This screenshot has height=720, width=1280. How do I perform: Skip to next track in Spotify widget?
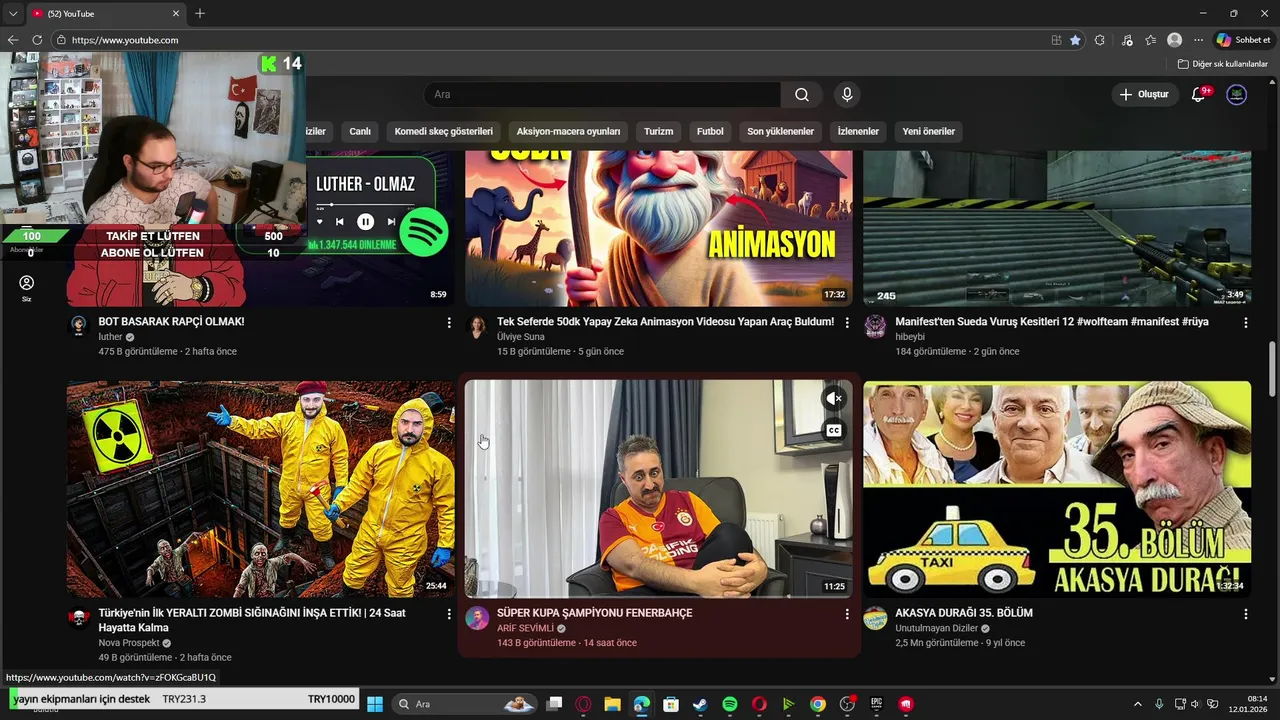point(391,222)
